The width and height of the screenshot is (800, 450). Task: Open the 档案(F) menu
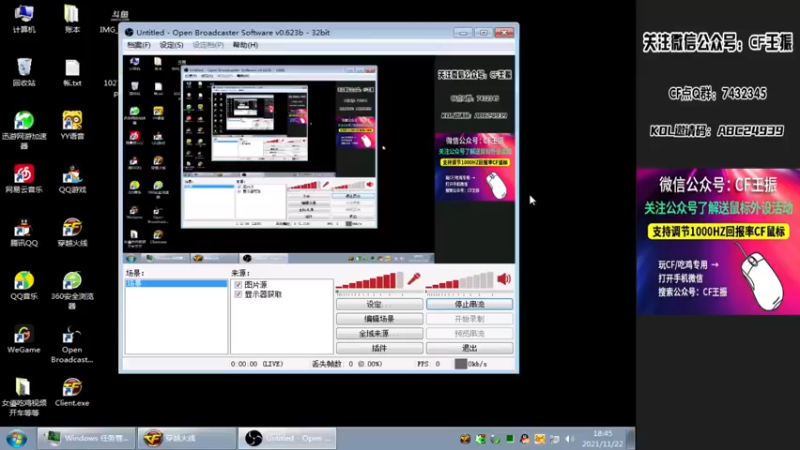[139, 45]
